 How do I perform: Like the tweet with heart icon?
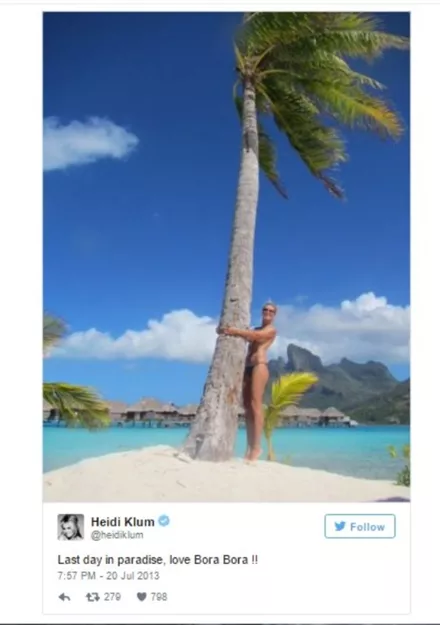pos(141,597)
